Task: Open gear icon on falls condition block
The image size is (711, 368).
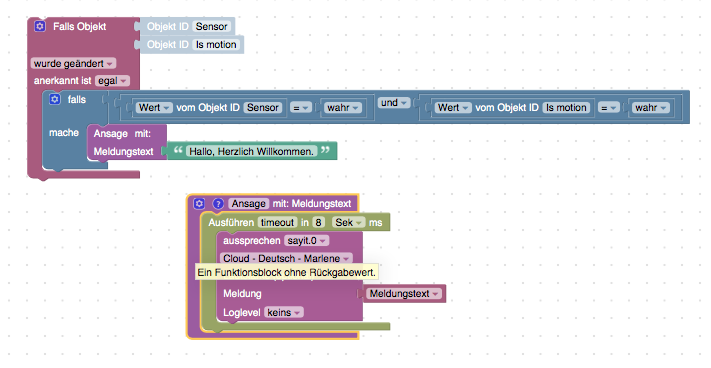Action: [x=55, y=99]
